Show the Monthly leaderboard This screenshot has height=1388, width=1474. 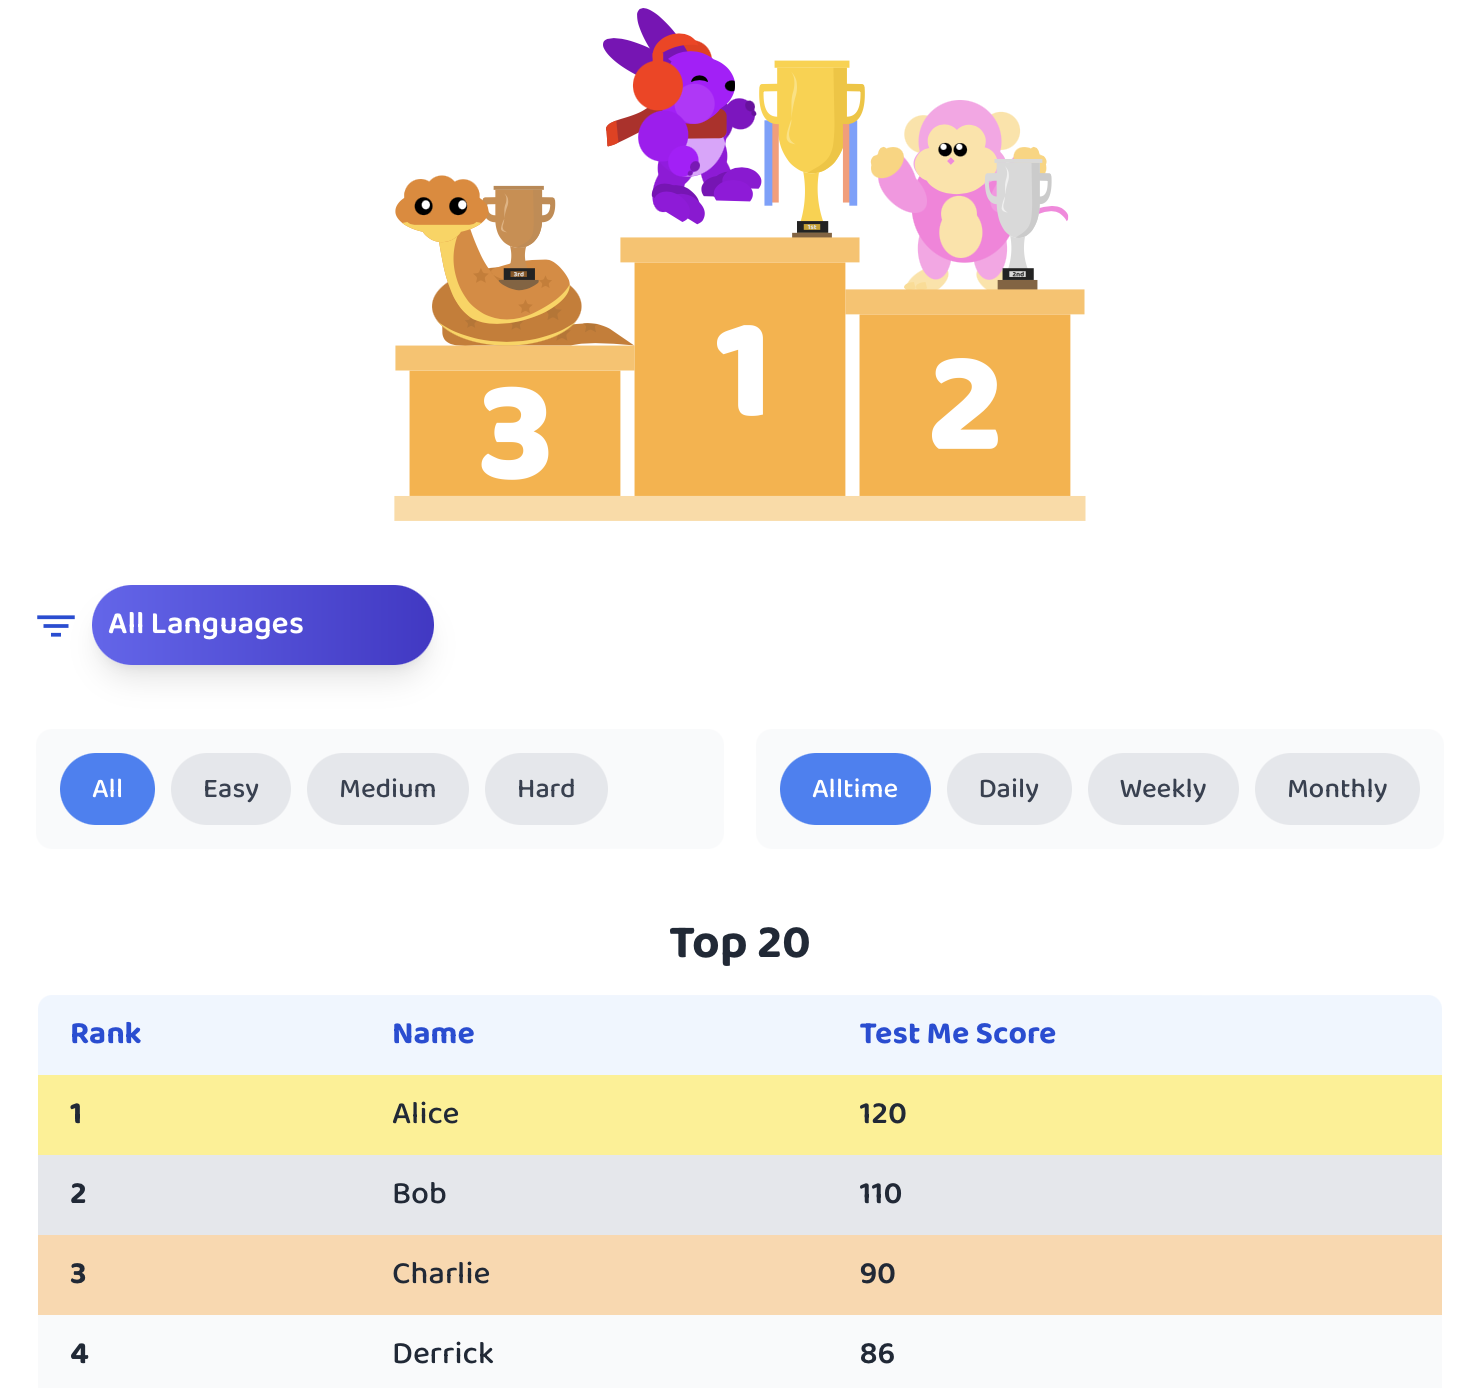coord(1337,789)
